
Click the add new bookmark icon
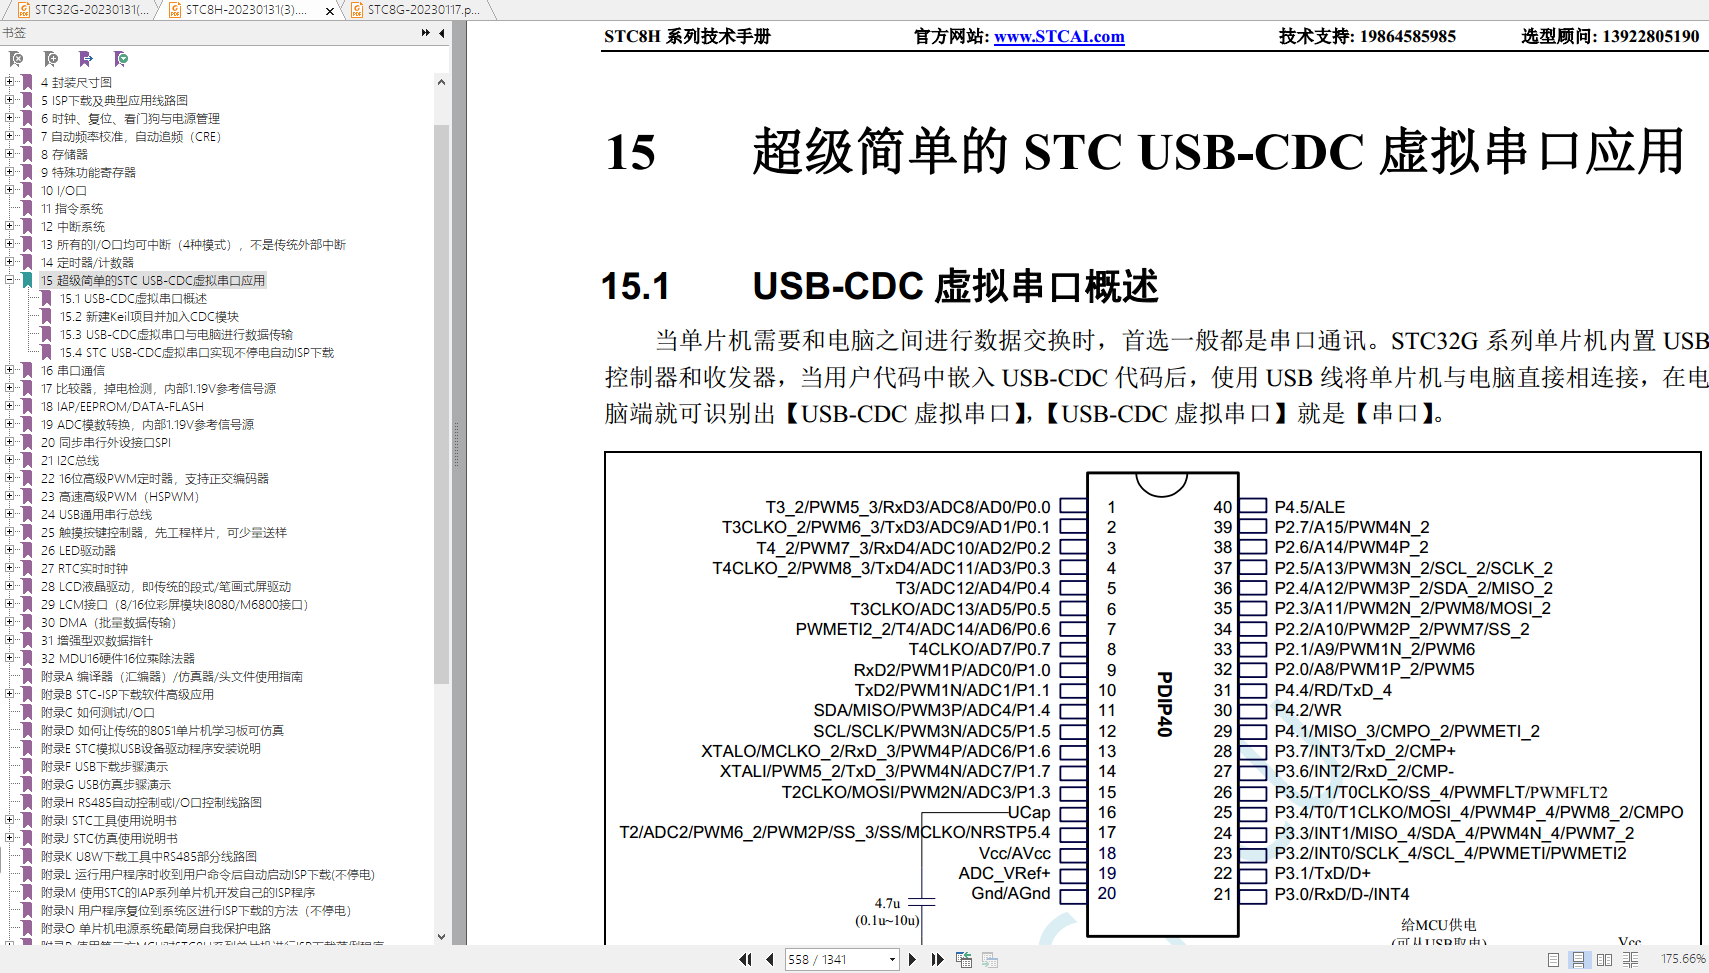(x=51, y=59)
